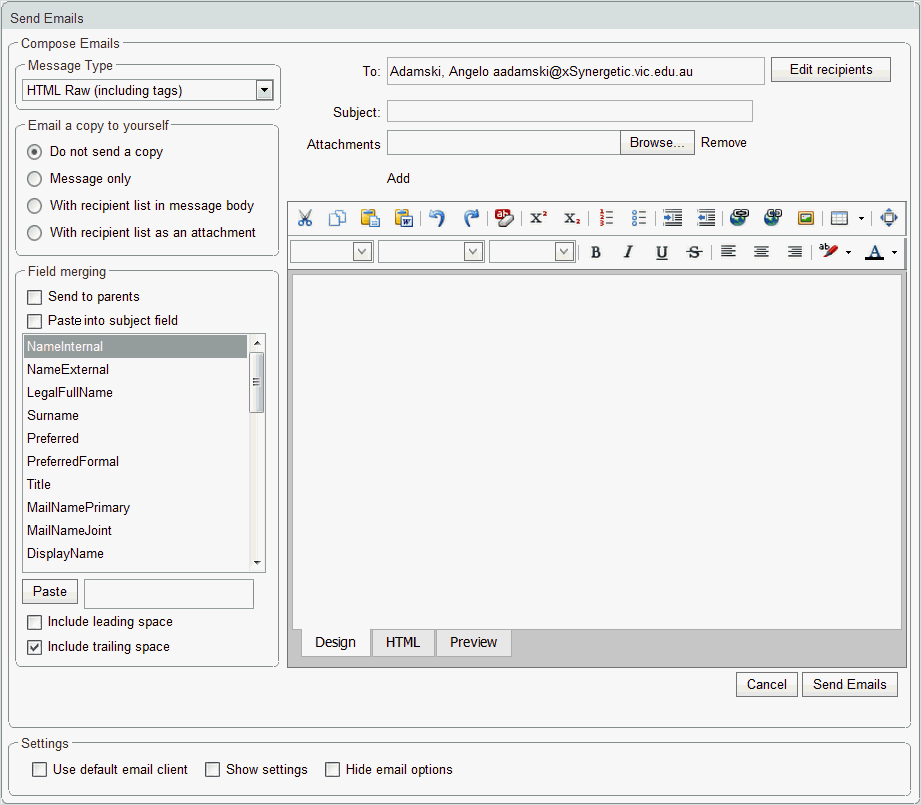This screenshot has height=805, width=921.
Task: Click the Browse... button
Action: pyautogui.click(x=657, y=143)
